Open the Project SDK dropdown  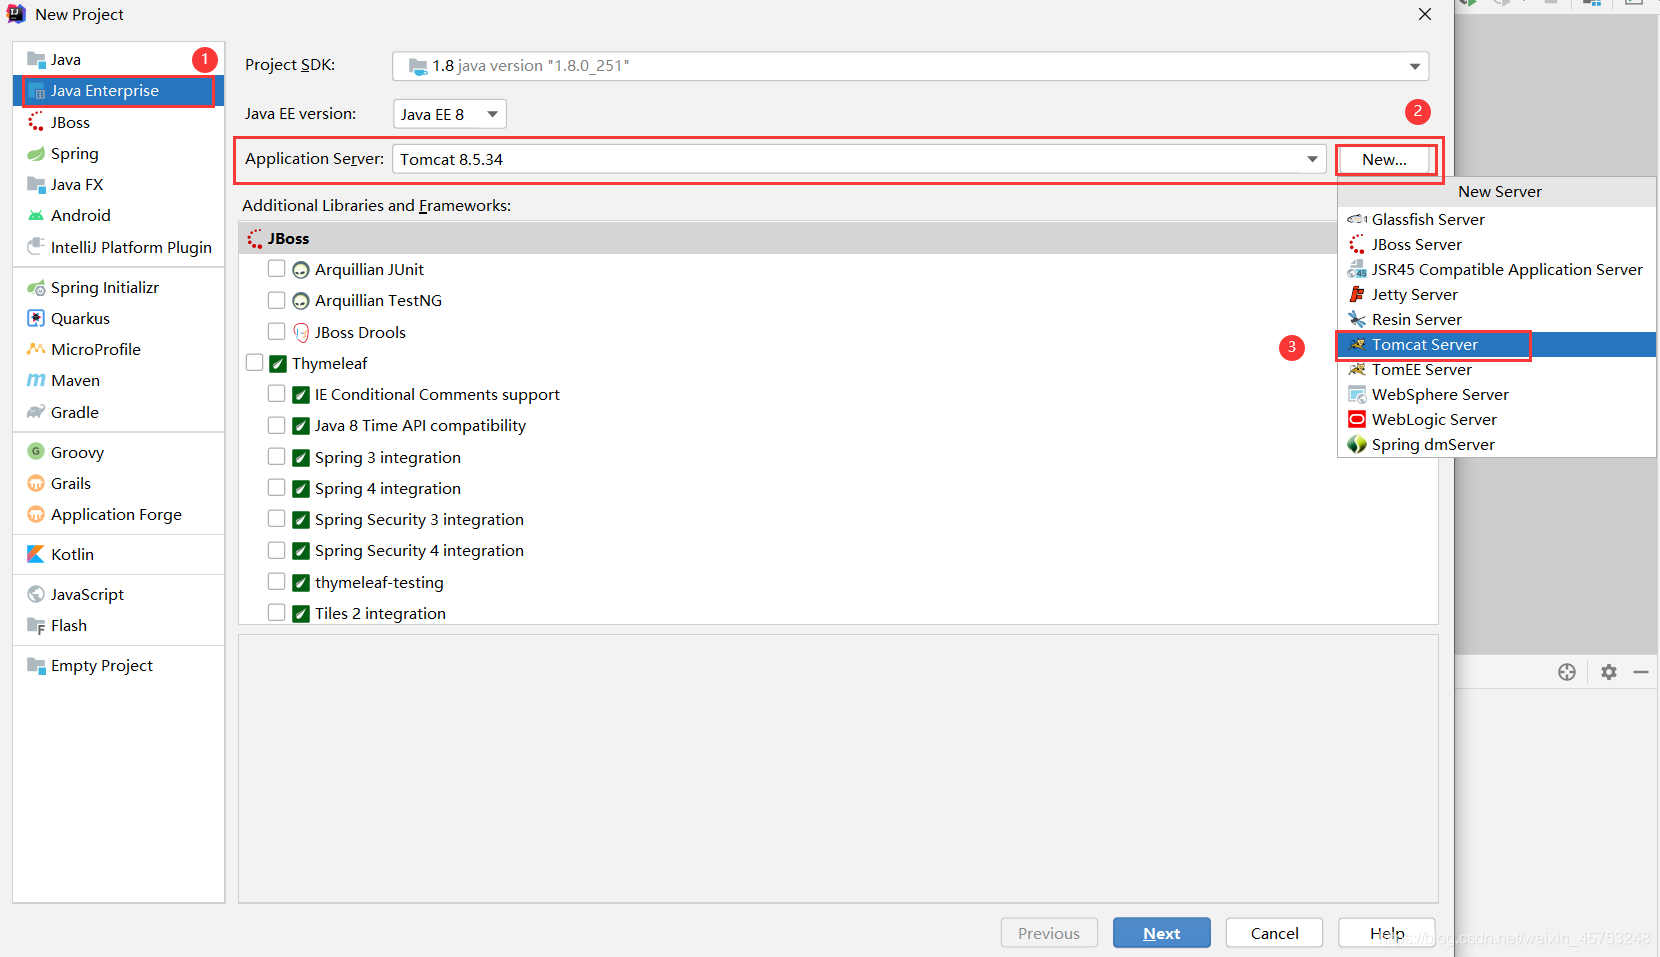[910, 66]
